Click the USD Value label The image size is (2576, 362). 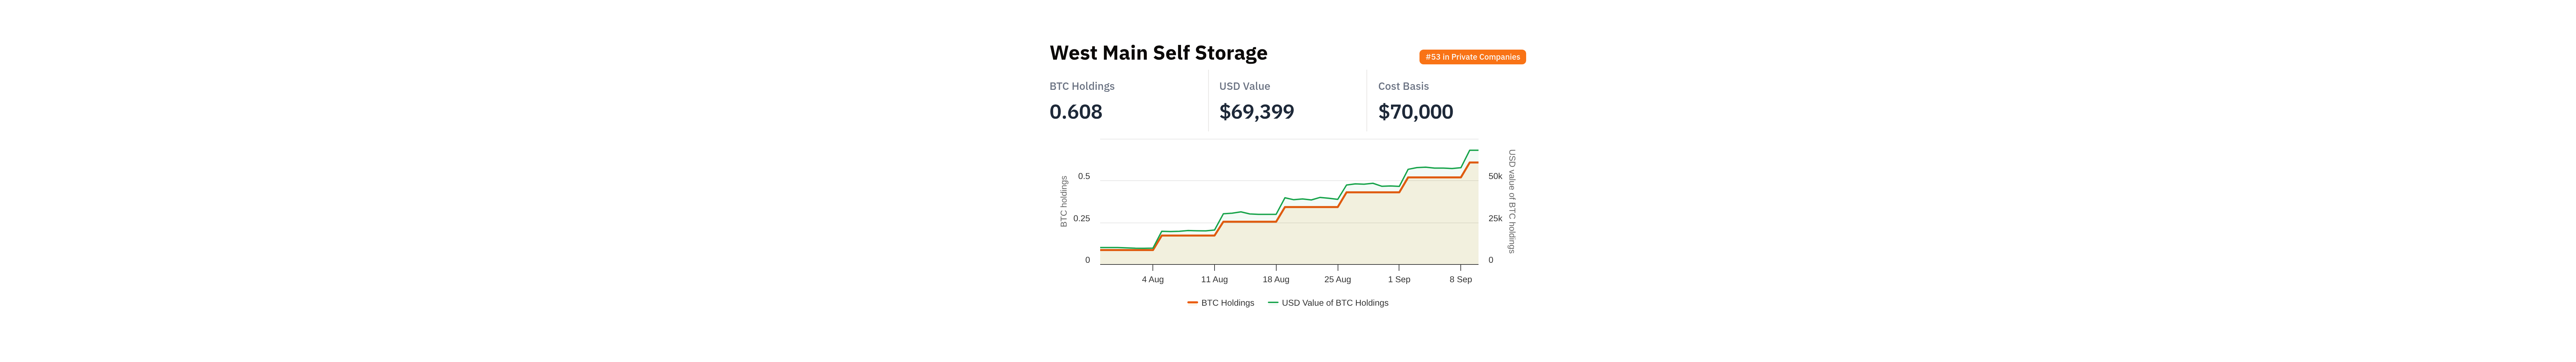coord(1244,86)
